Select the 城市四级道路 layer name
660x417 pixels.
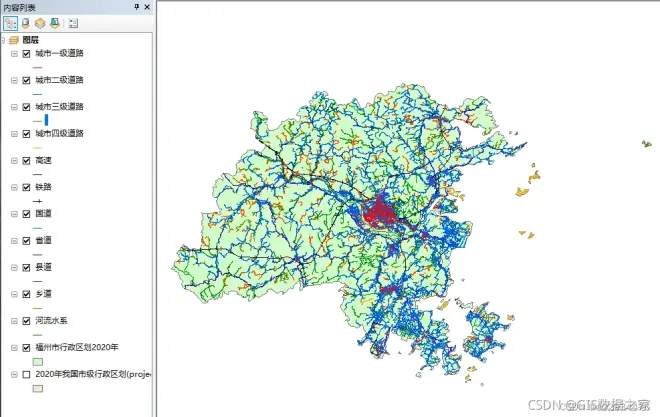pyautogui.click(x=59, y=133)
